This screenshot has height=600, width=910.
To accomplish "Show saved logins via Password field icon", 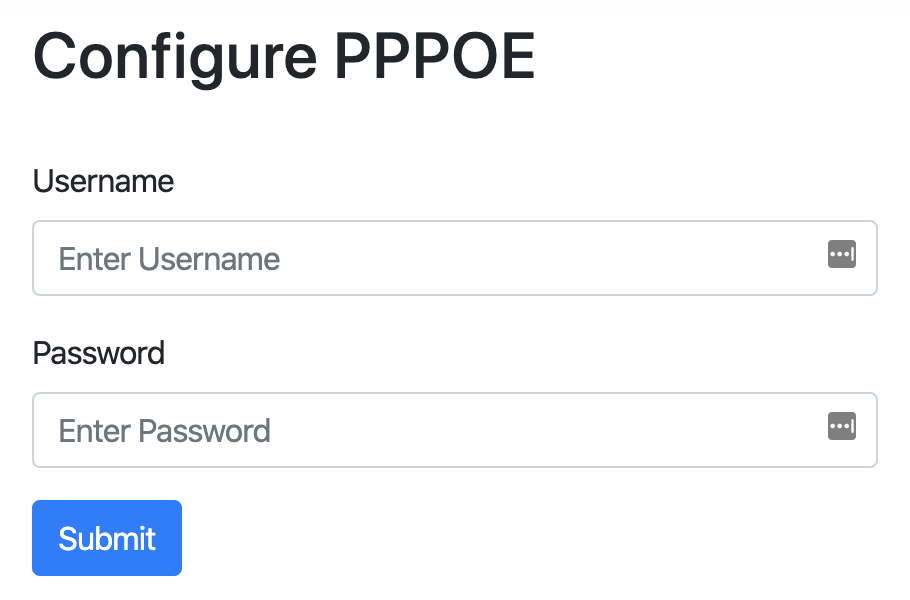I will coord(842,427).
